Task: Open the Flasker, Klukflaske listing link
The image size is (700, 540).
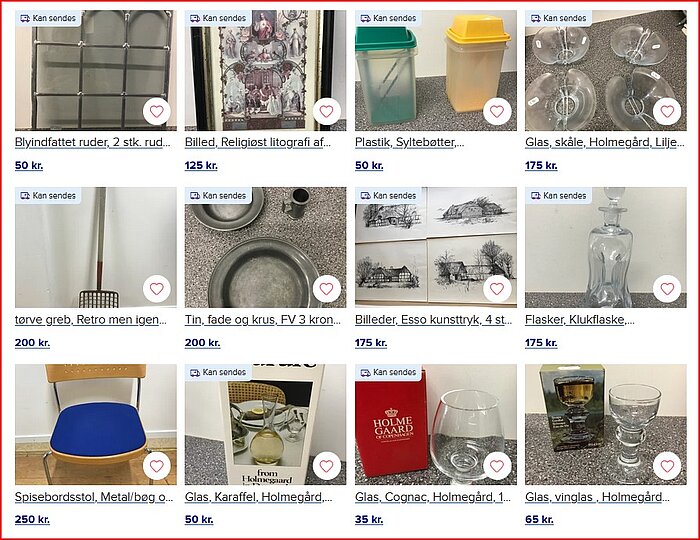Action: 580,320
